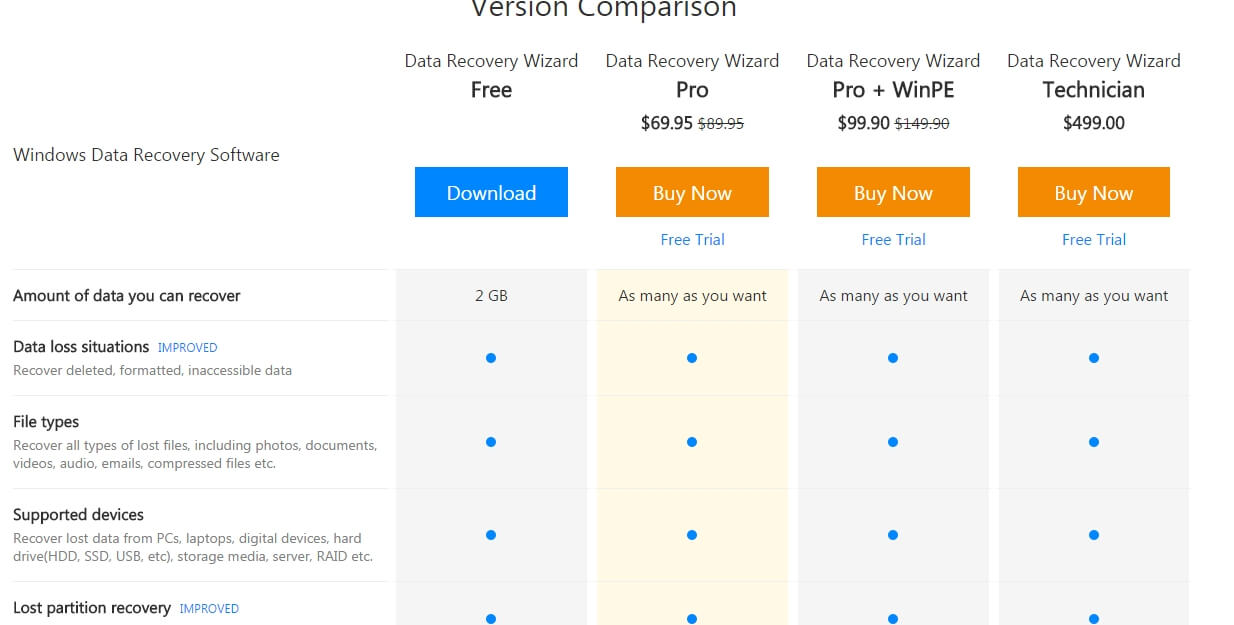Click Supported devices dot in Technician column
This screenshot has width=1234, height=625.
click(1094, 535)
